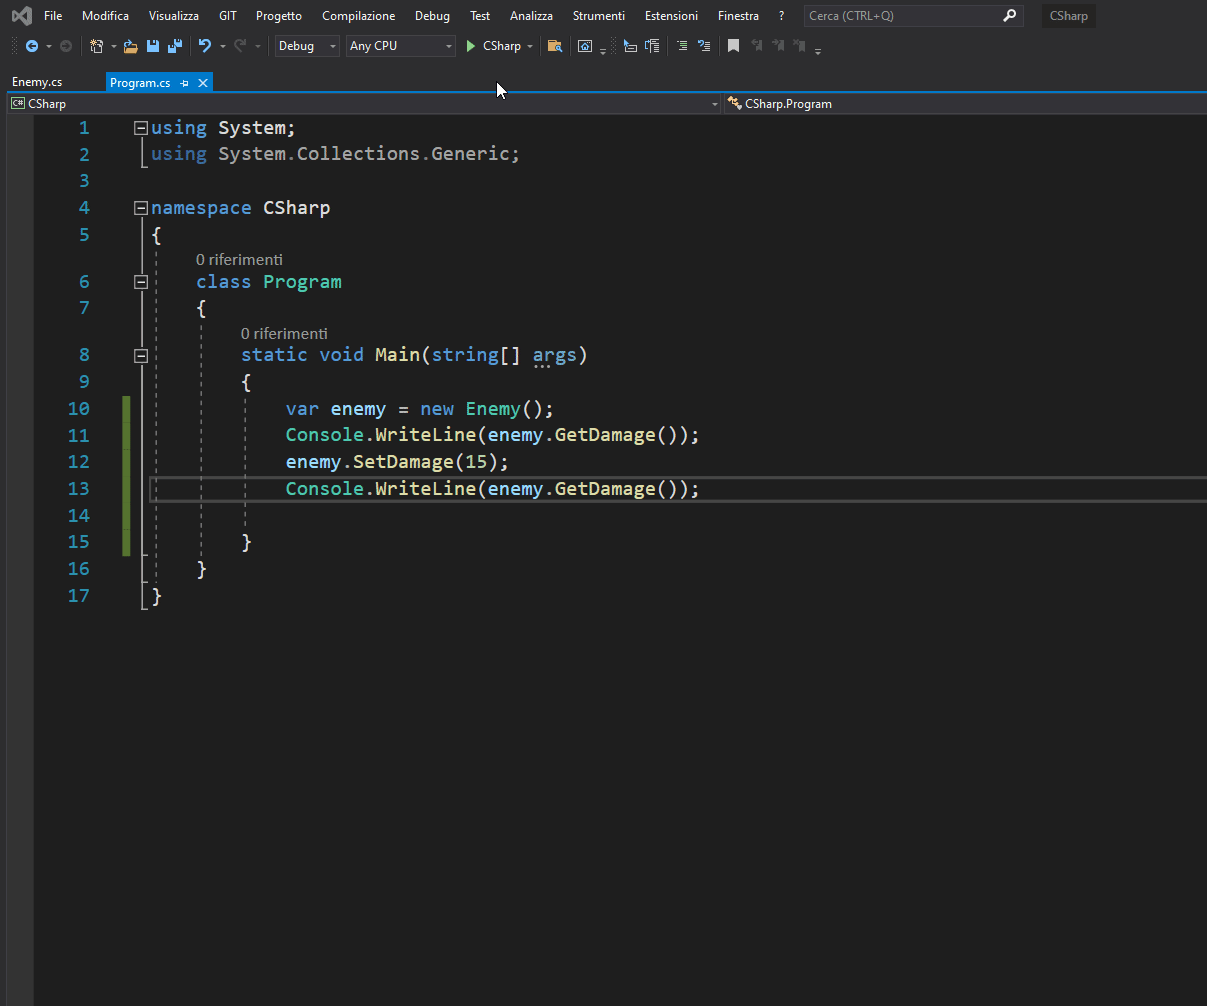The width and height of the screenshot is (1207, 1006).
Task: Click the Save All icon
Action: point(175,46)
